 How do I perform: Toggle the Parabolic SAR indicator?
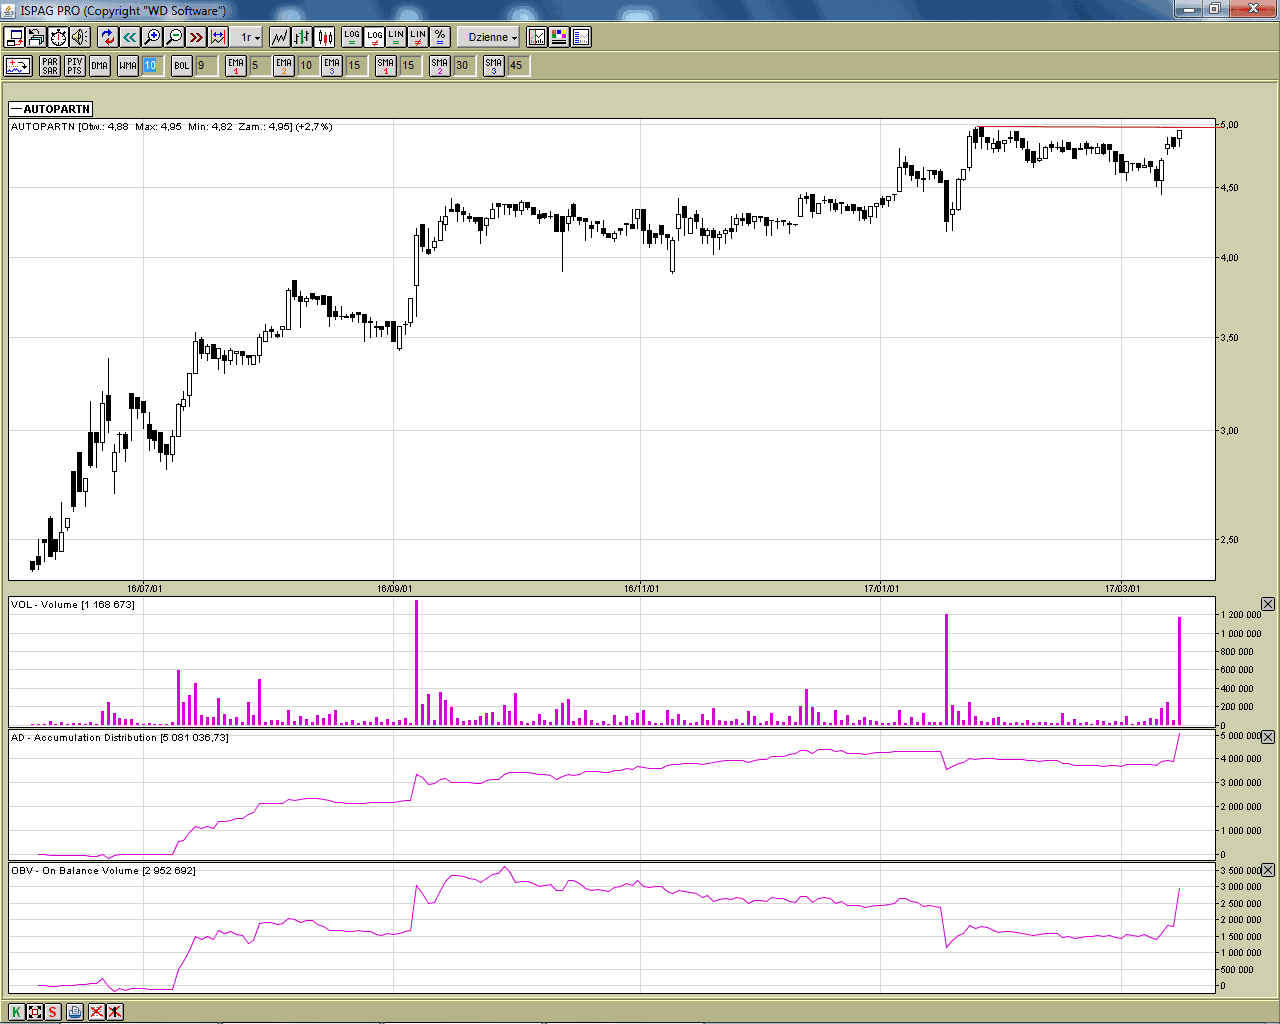(50, 66)
